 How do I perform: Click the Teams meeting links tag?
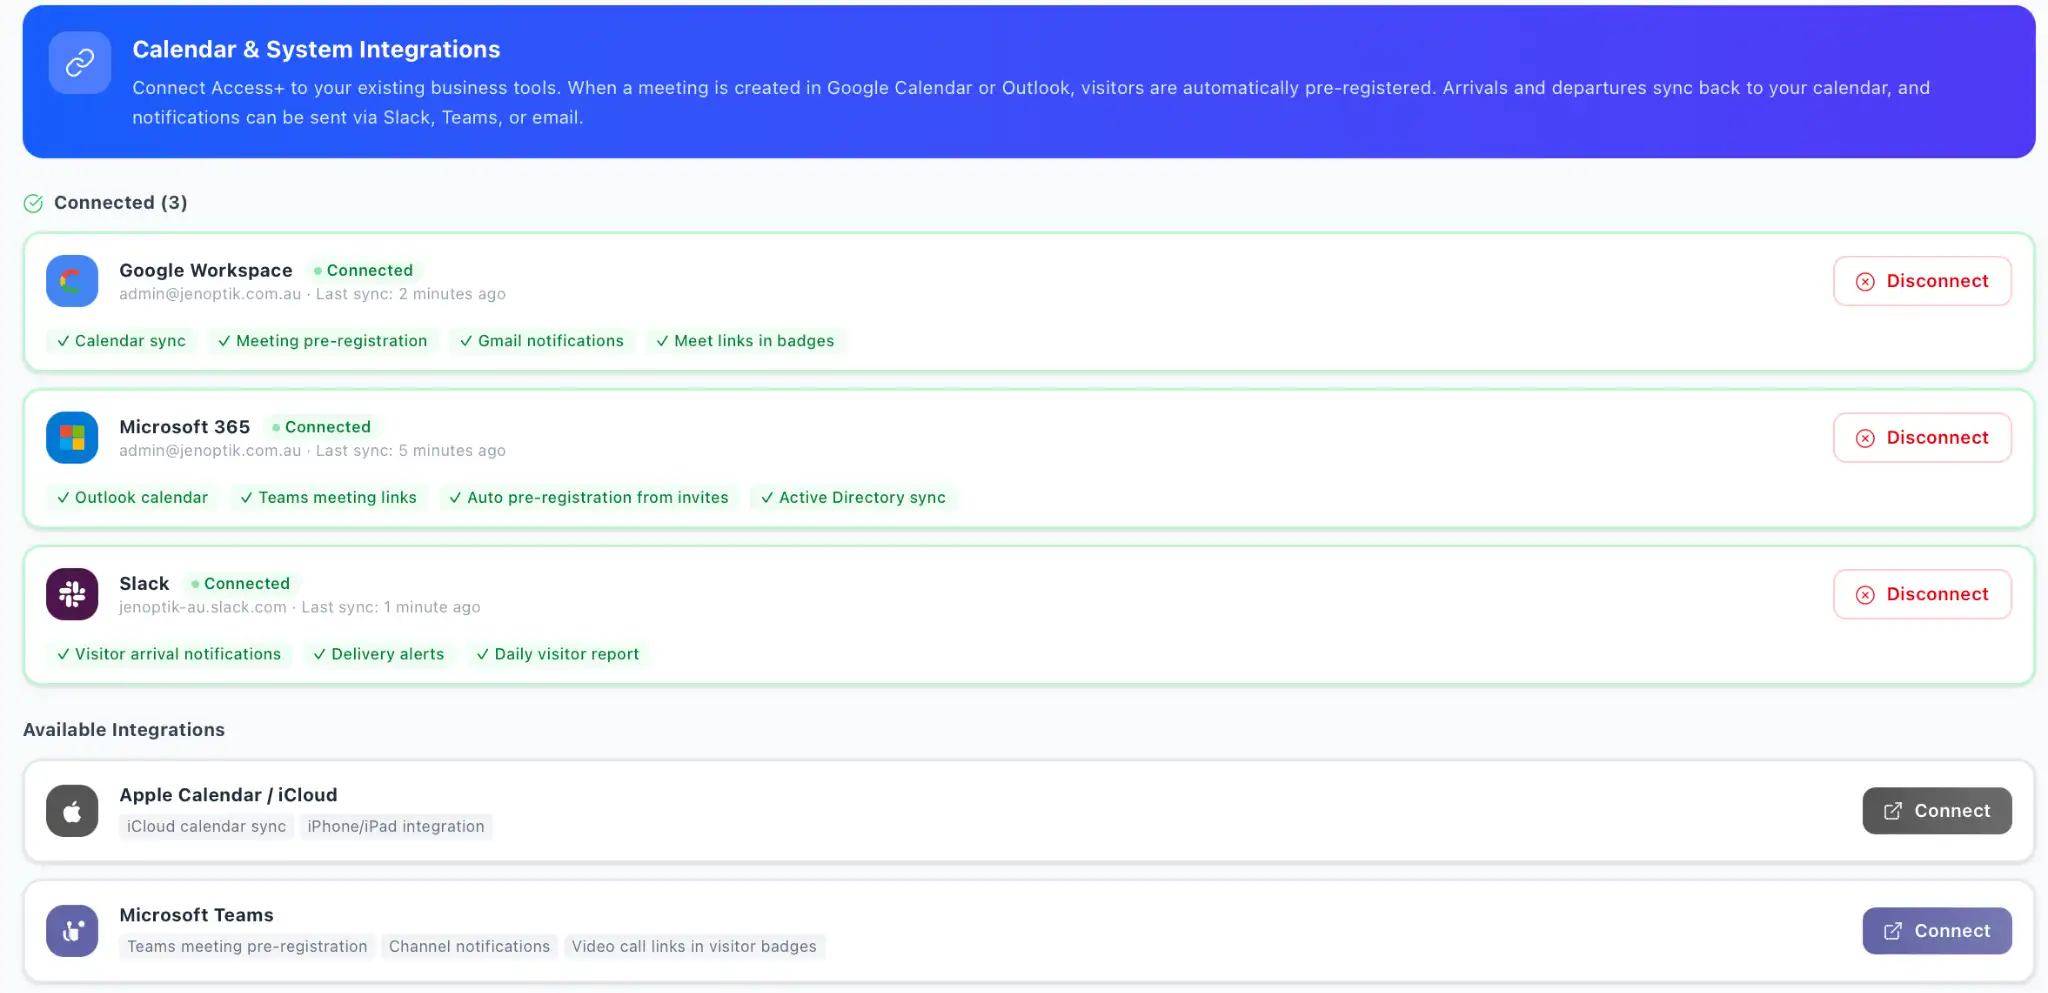pyautogui.click(x=329, y=498)
